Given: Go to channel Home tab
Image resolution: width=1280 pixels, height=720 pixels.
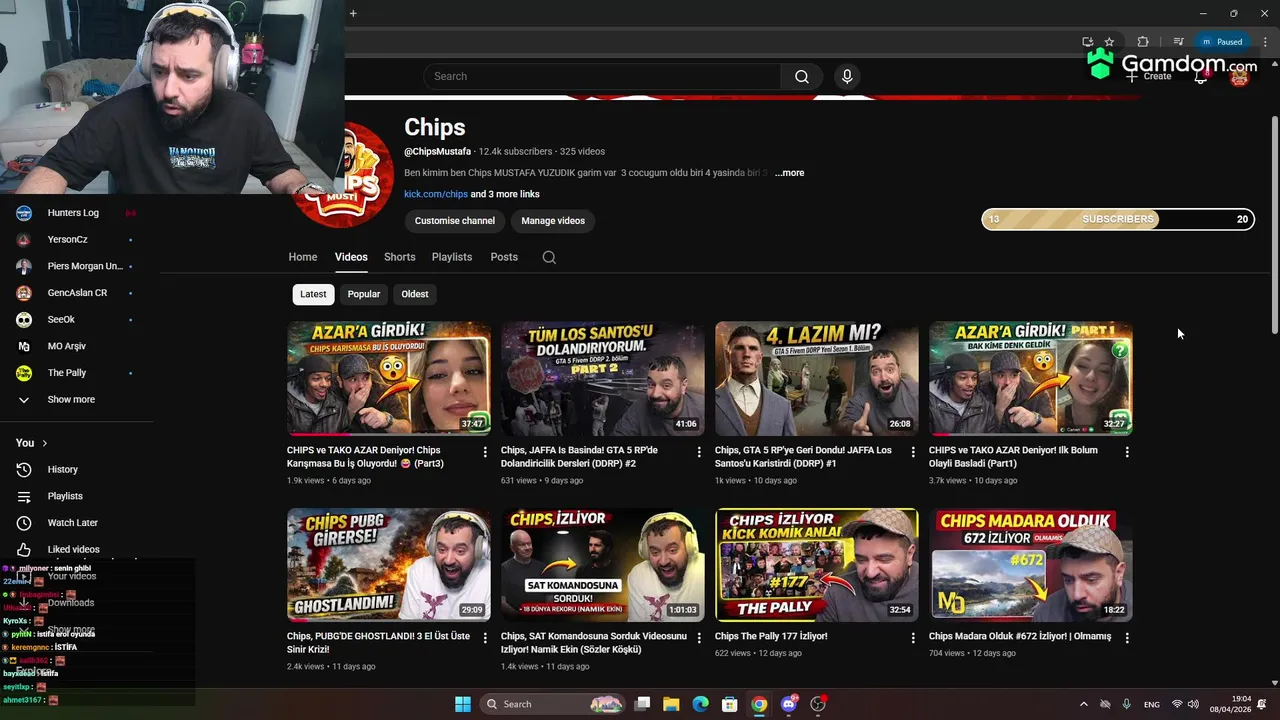Looking at the screenshot, I should tap(303, 257).
